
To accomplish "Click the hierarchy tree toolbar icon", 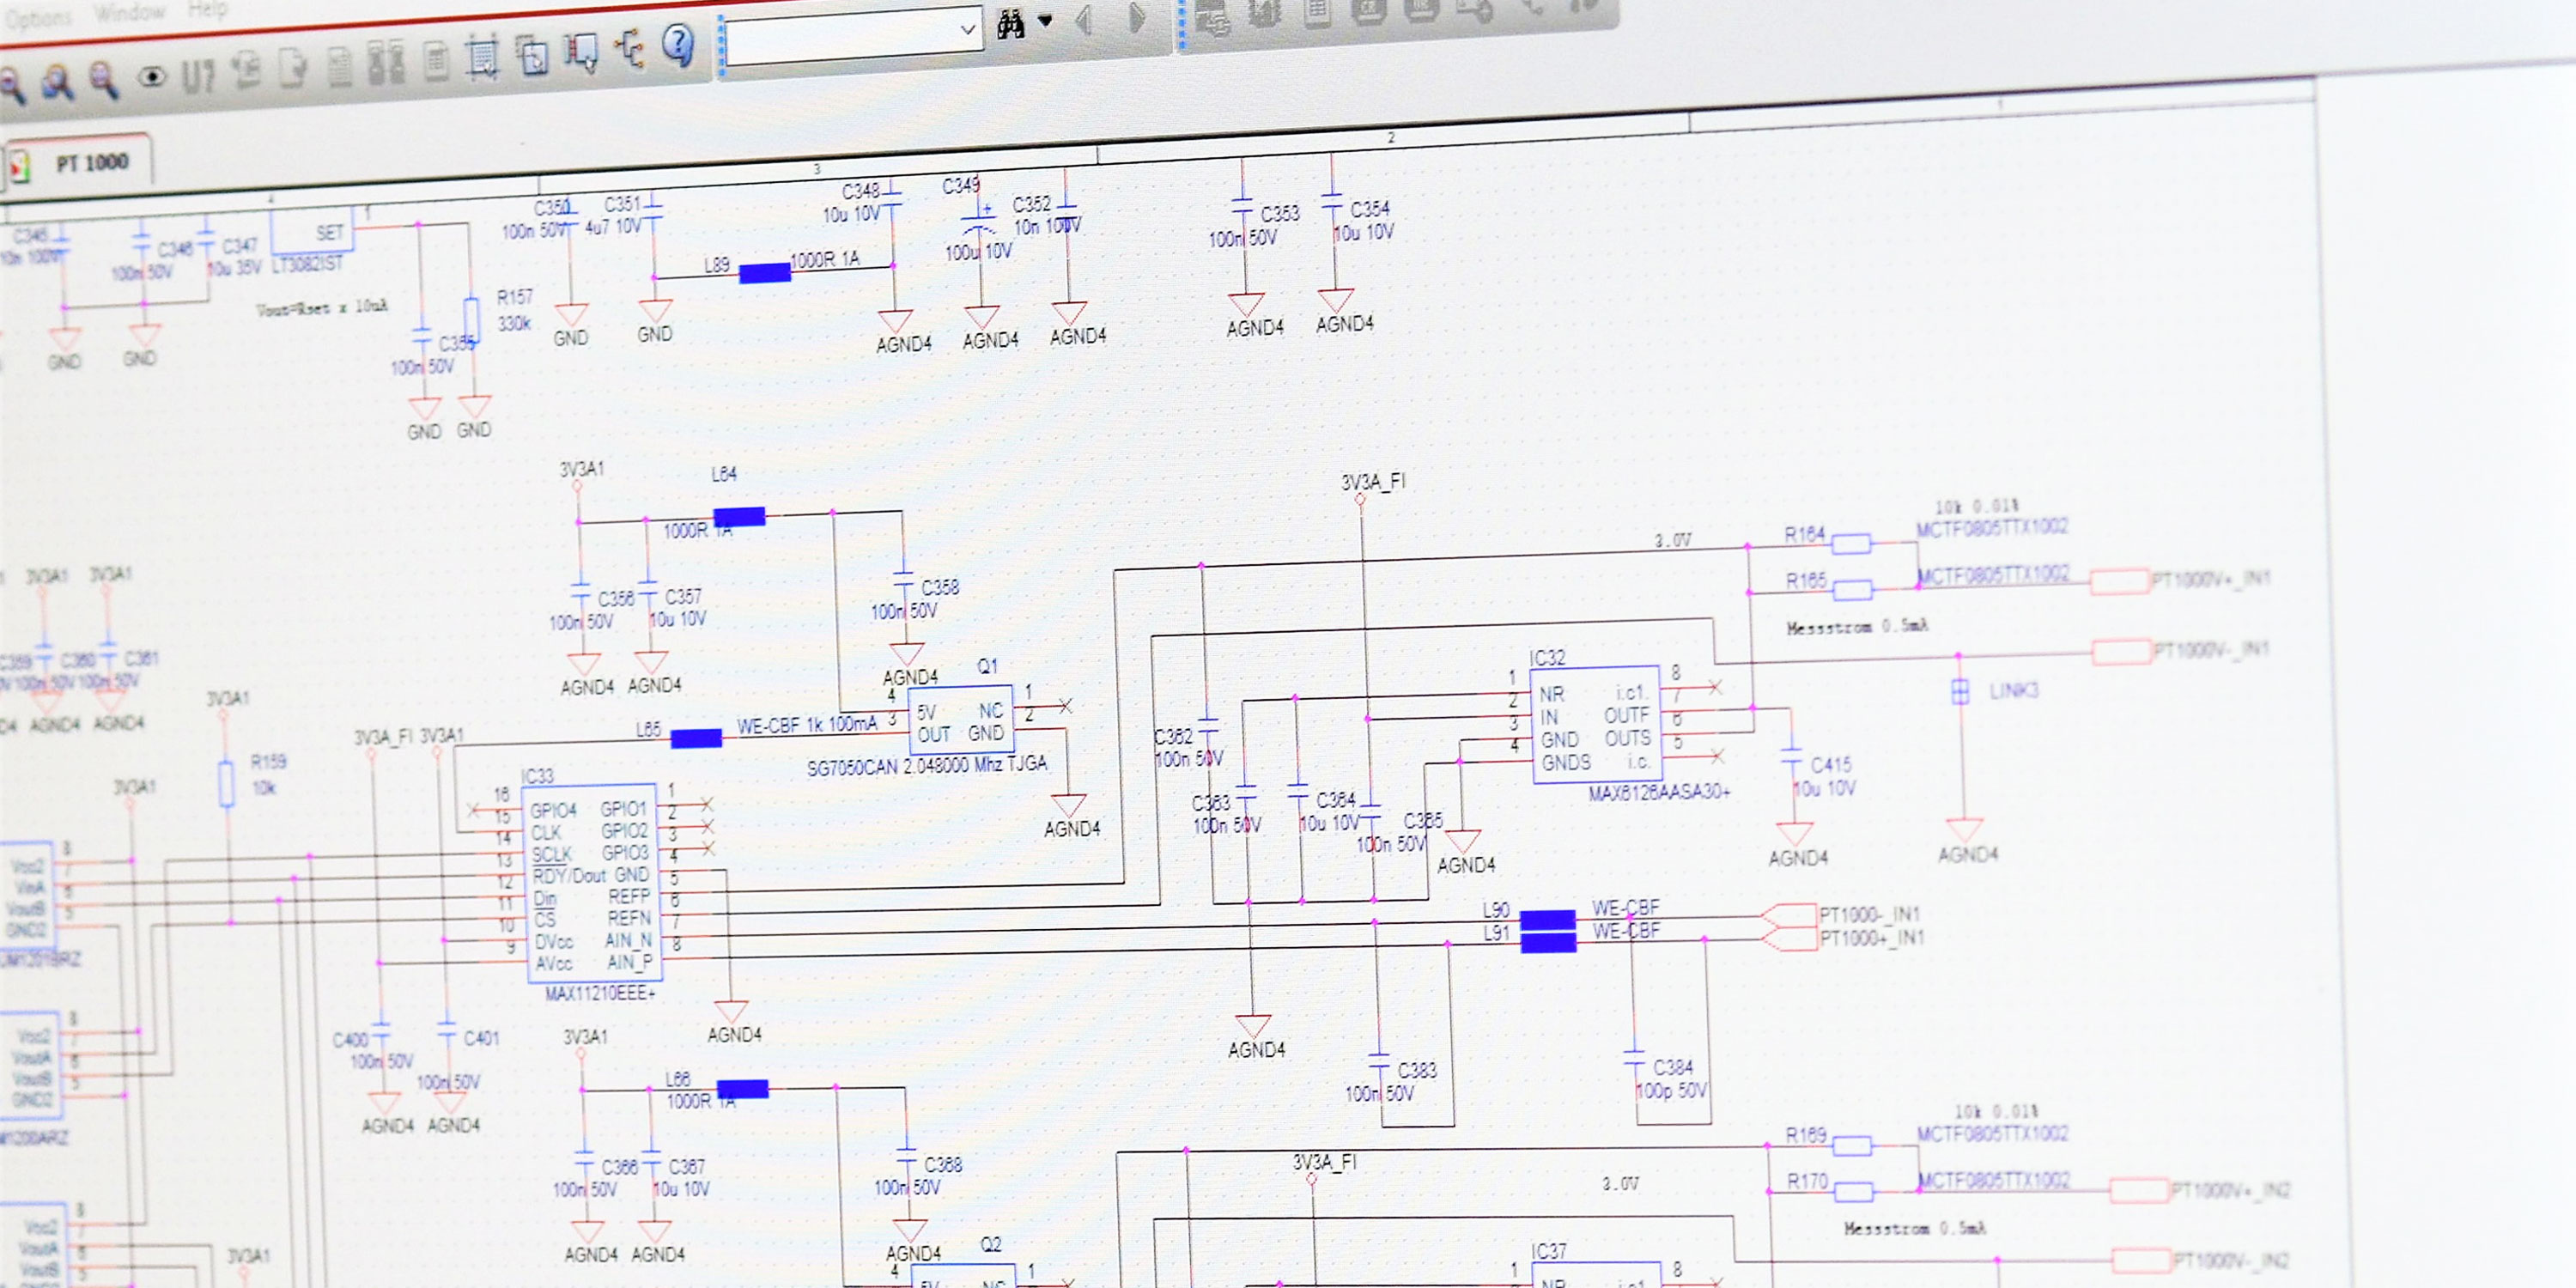I will click(x=630, y=48).
